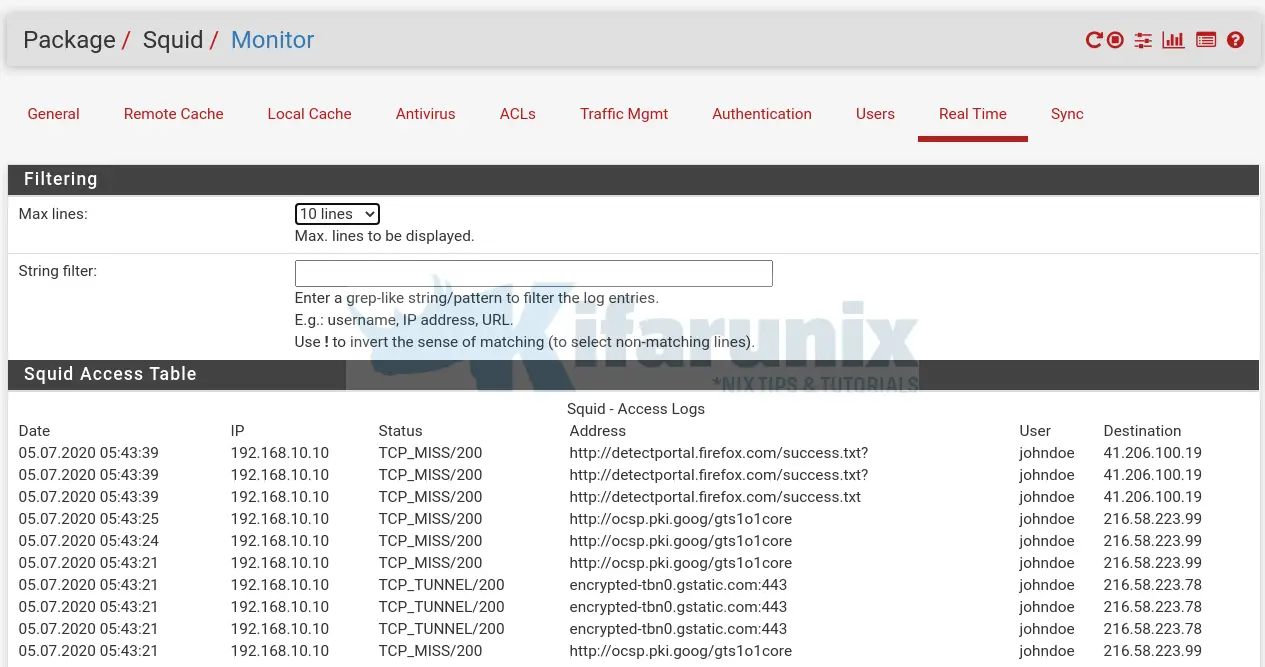Click inside the String filter text field

[533, 272]
